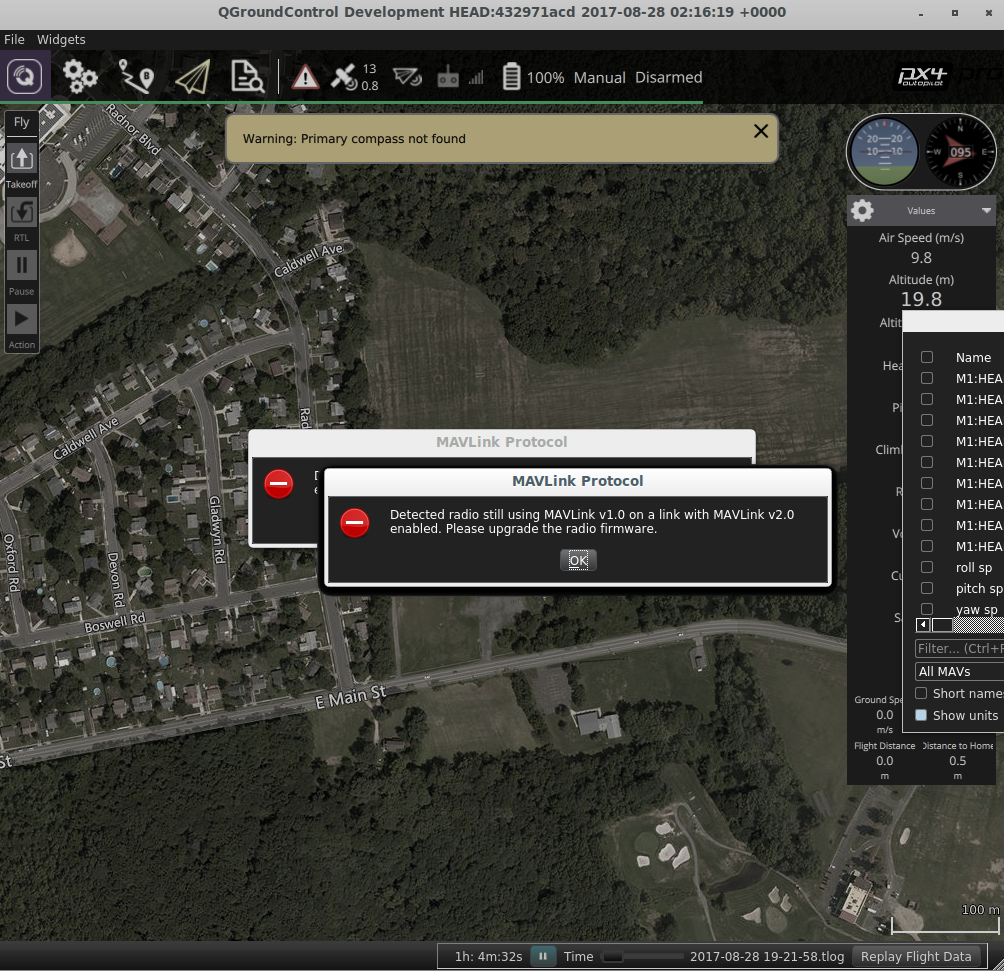Click the Time label in replay bar
The image size is (1004, 971).
click(578, 956)
